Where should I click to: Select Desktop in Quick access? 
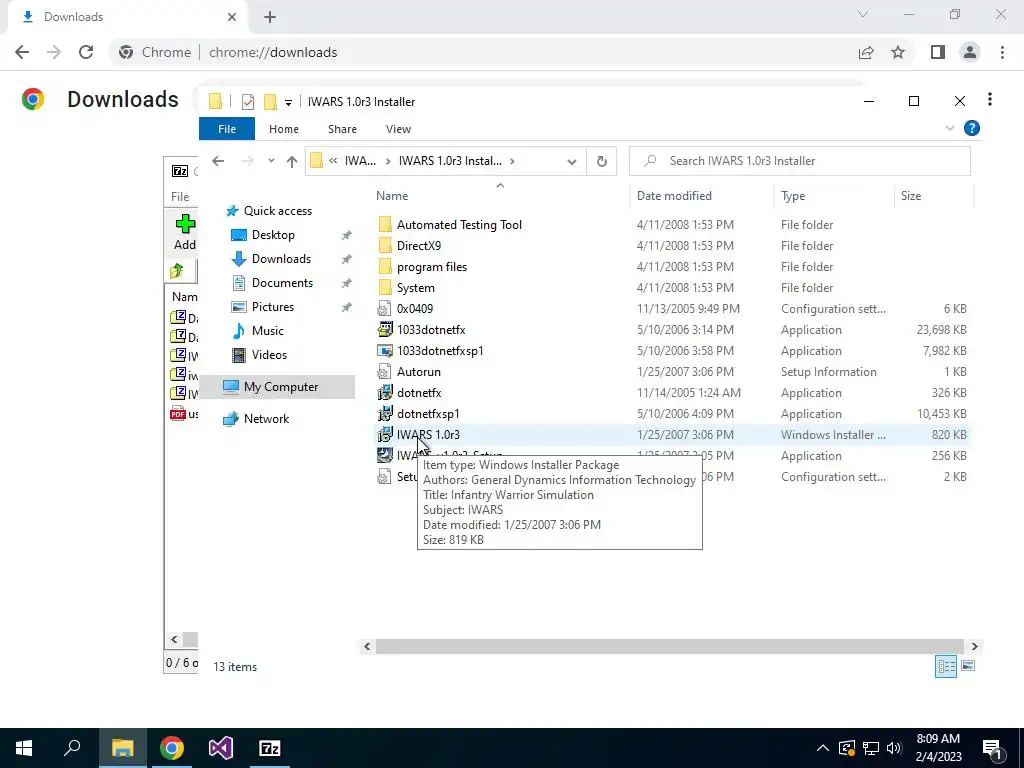(273, 234)
